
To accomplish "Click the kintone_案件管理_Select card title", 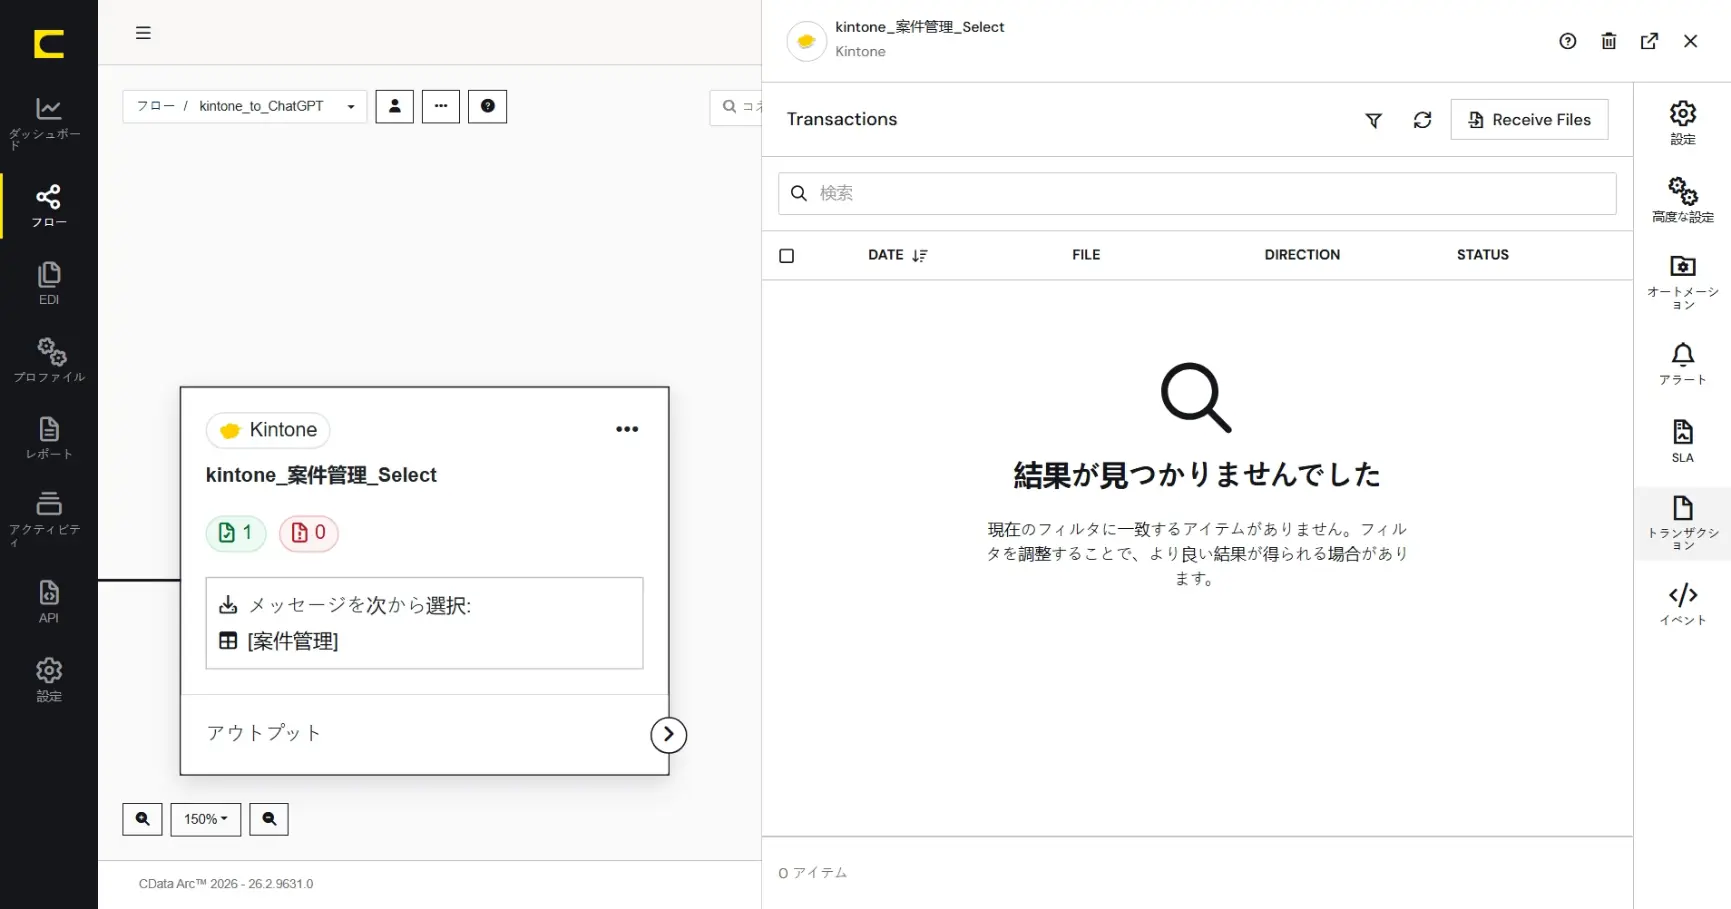I will pyautogui.click(x=321, y=475).
